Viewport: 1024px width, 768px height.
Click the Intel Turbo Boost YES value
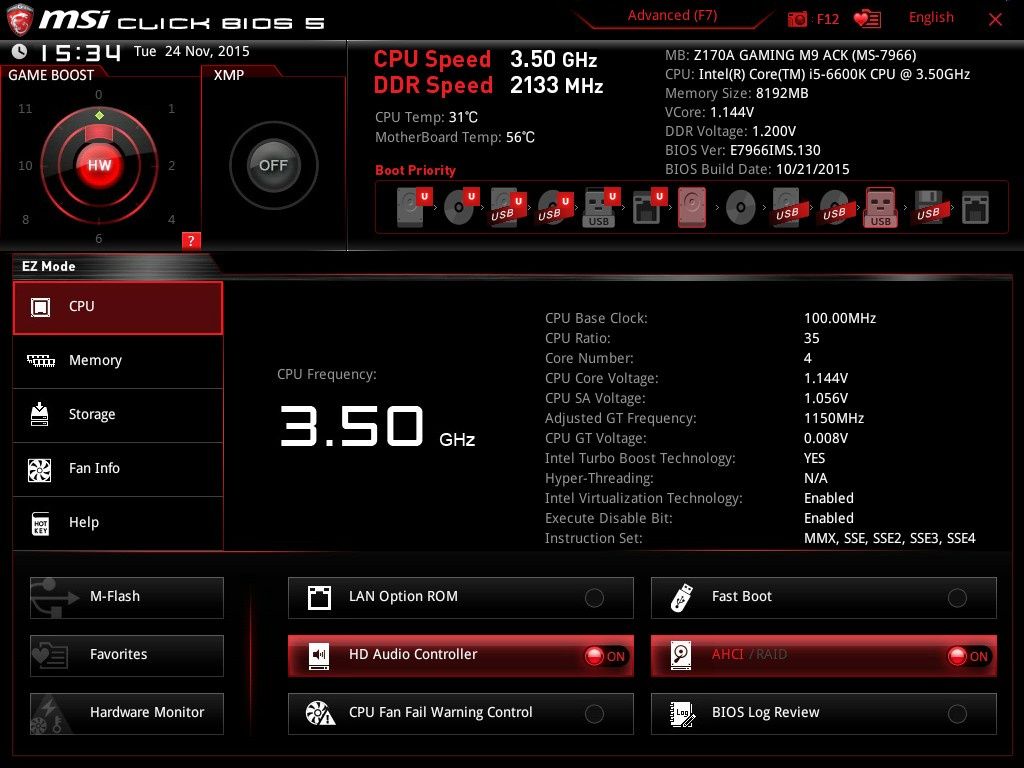(814, 458)
